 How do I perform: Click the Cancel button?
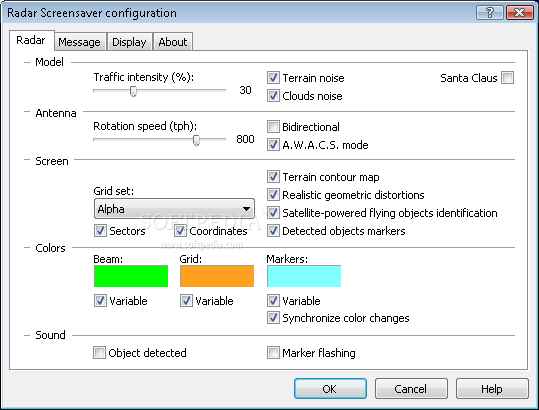click(x=411, y=389)
